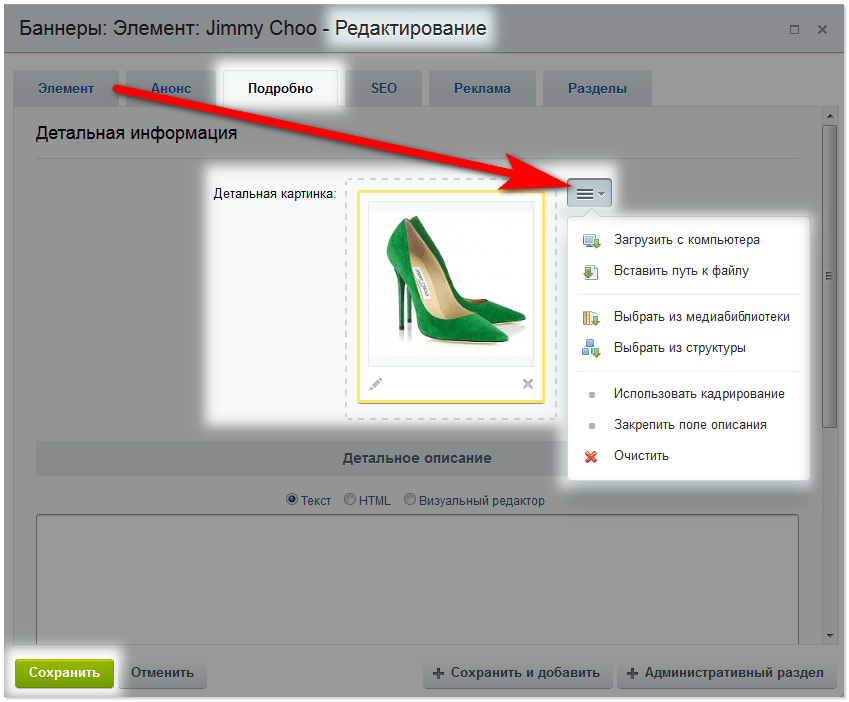Click the vertical scrollbar thumb
The height and width of the screenshot is (702, 849).
[x=829, y=276]
